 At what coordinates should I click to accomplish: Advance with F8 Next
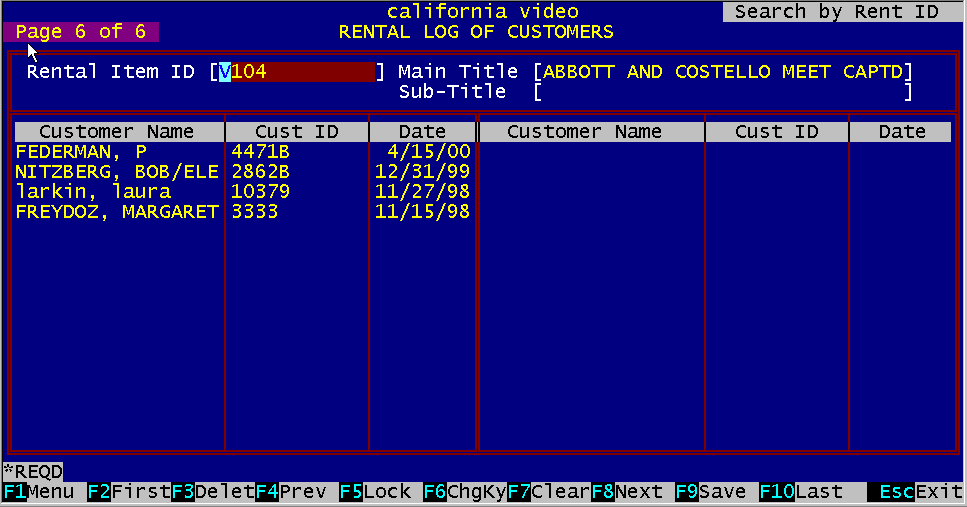pyautogui.click(x=627, y=492)
